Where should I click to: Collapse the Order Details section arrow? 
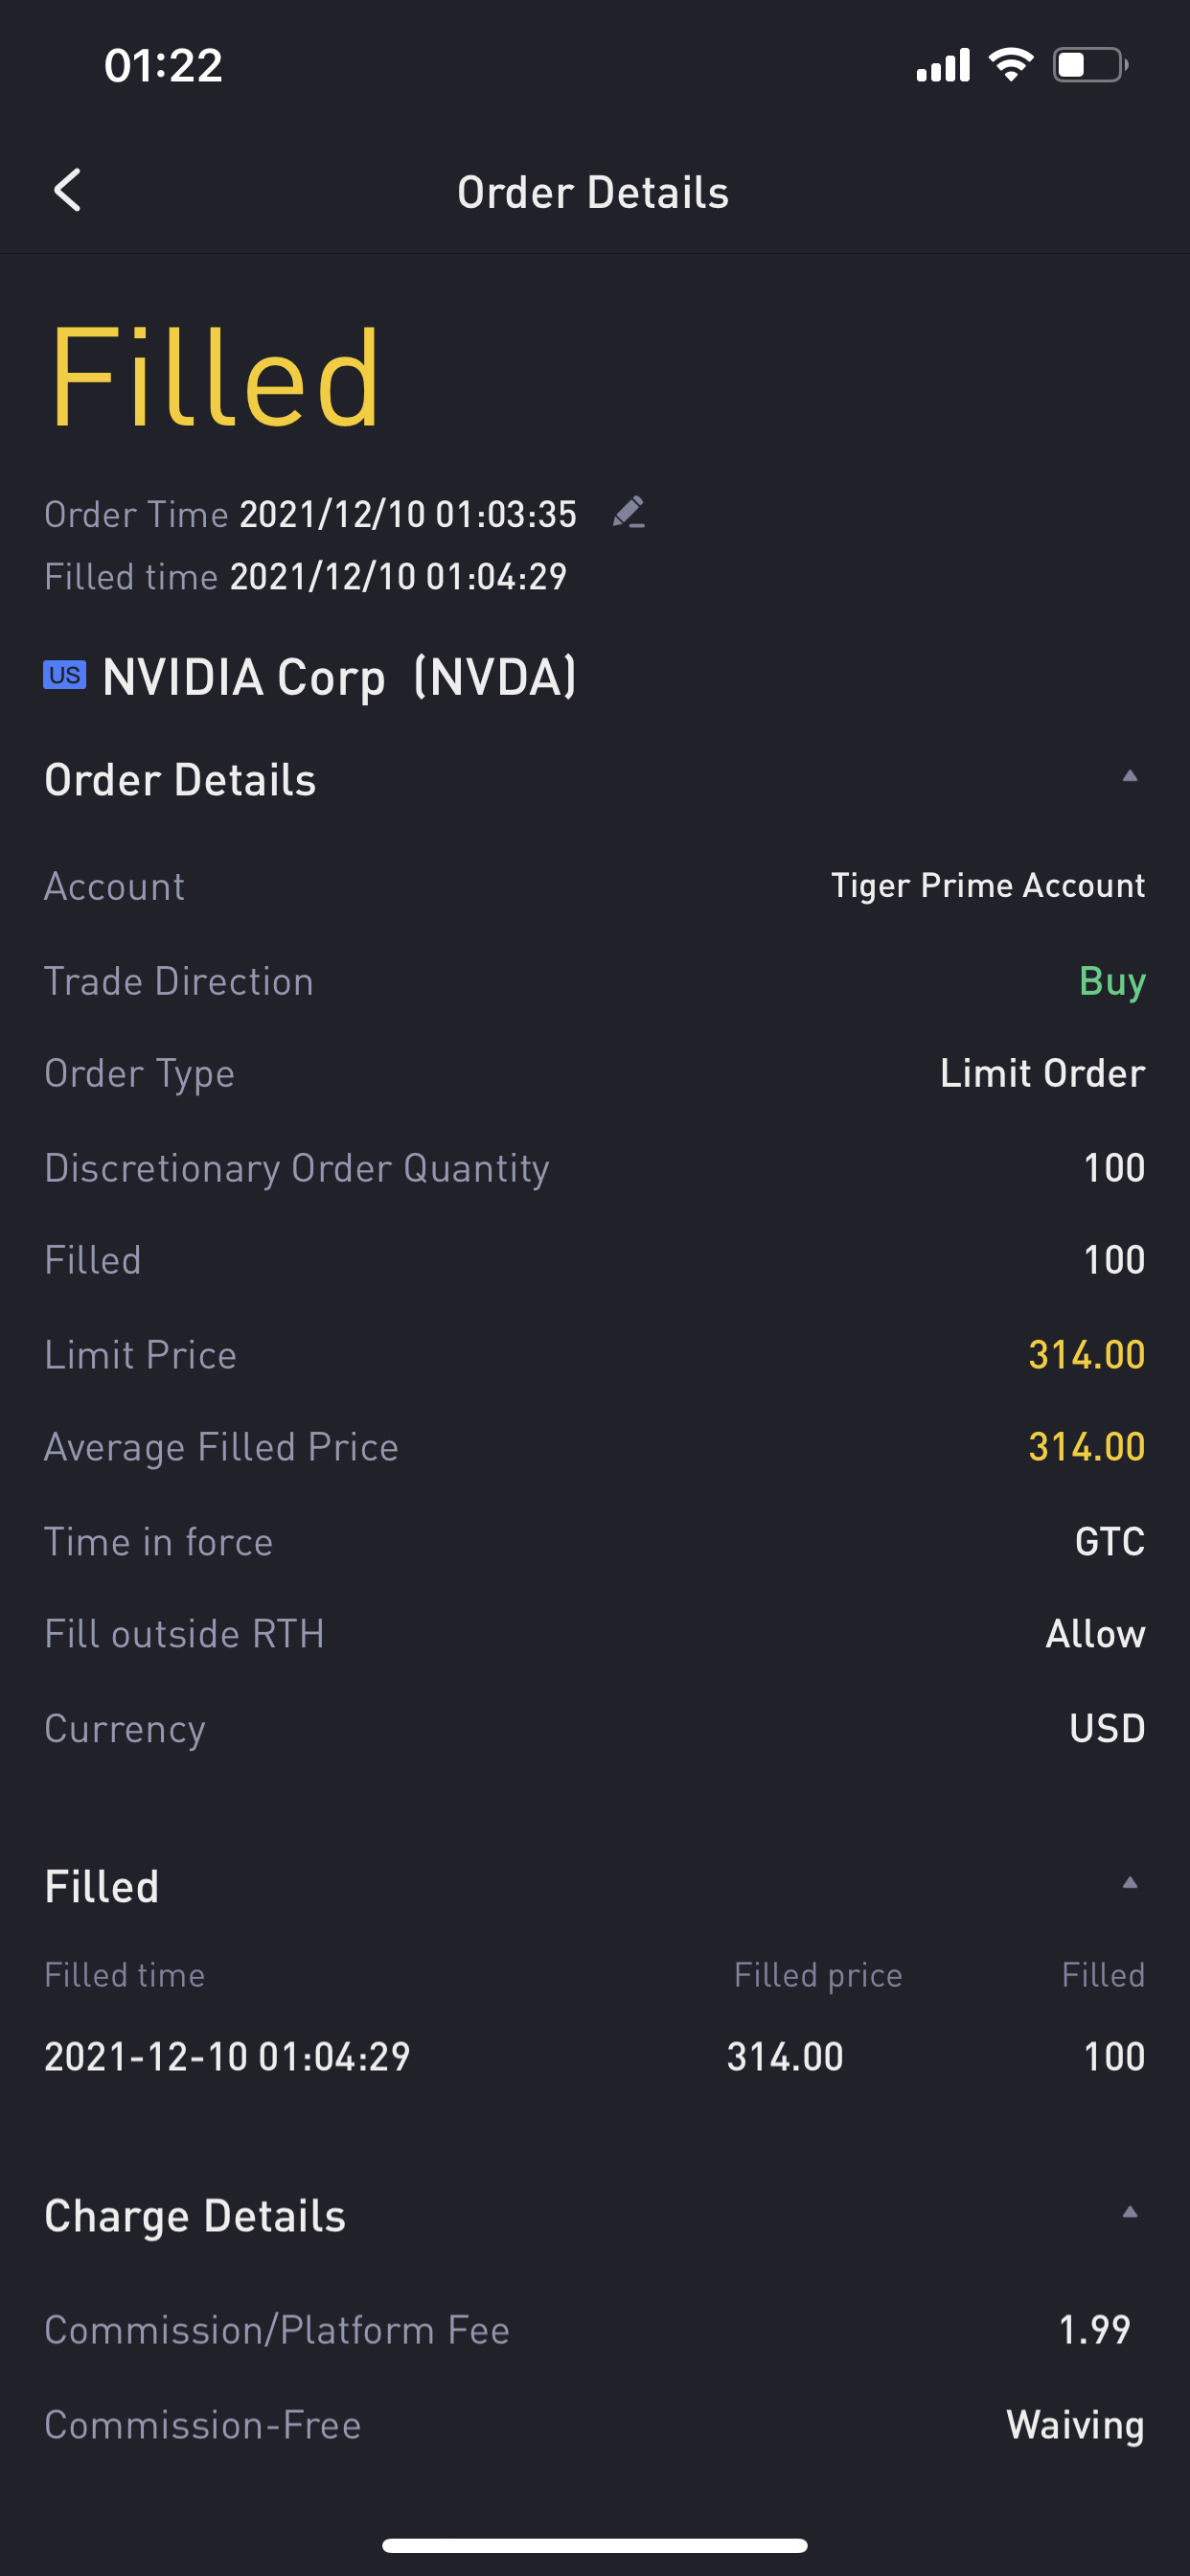(x=1130, y=776)
